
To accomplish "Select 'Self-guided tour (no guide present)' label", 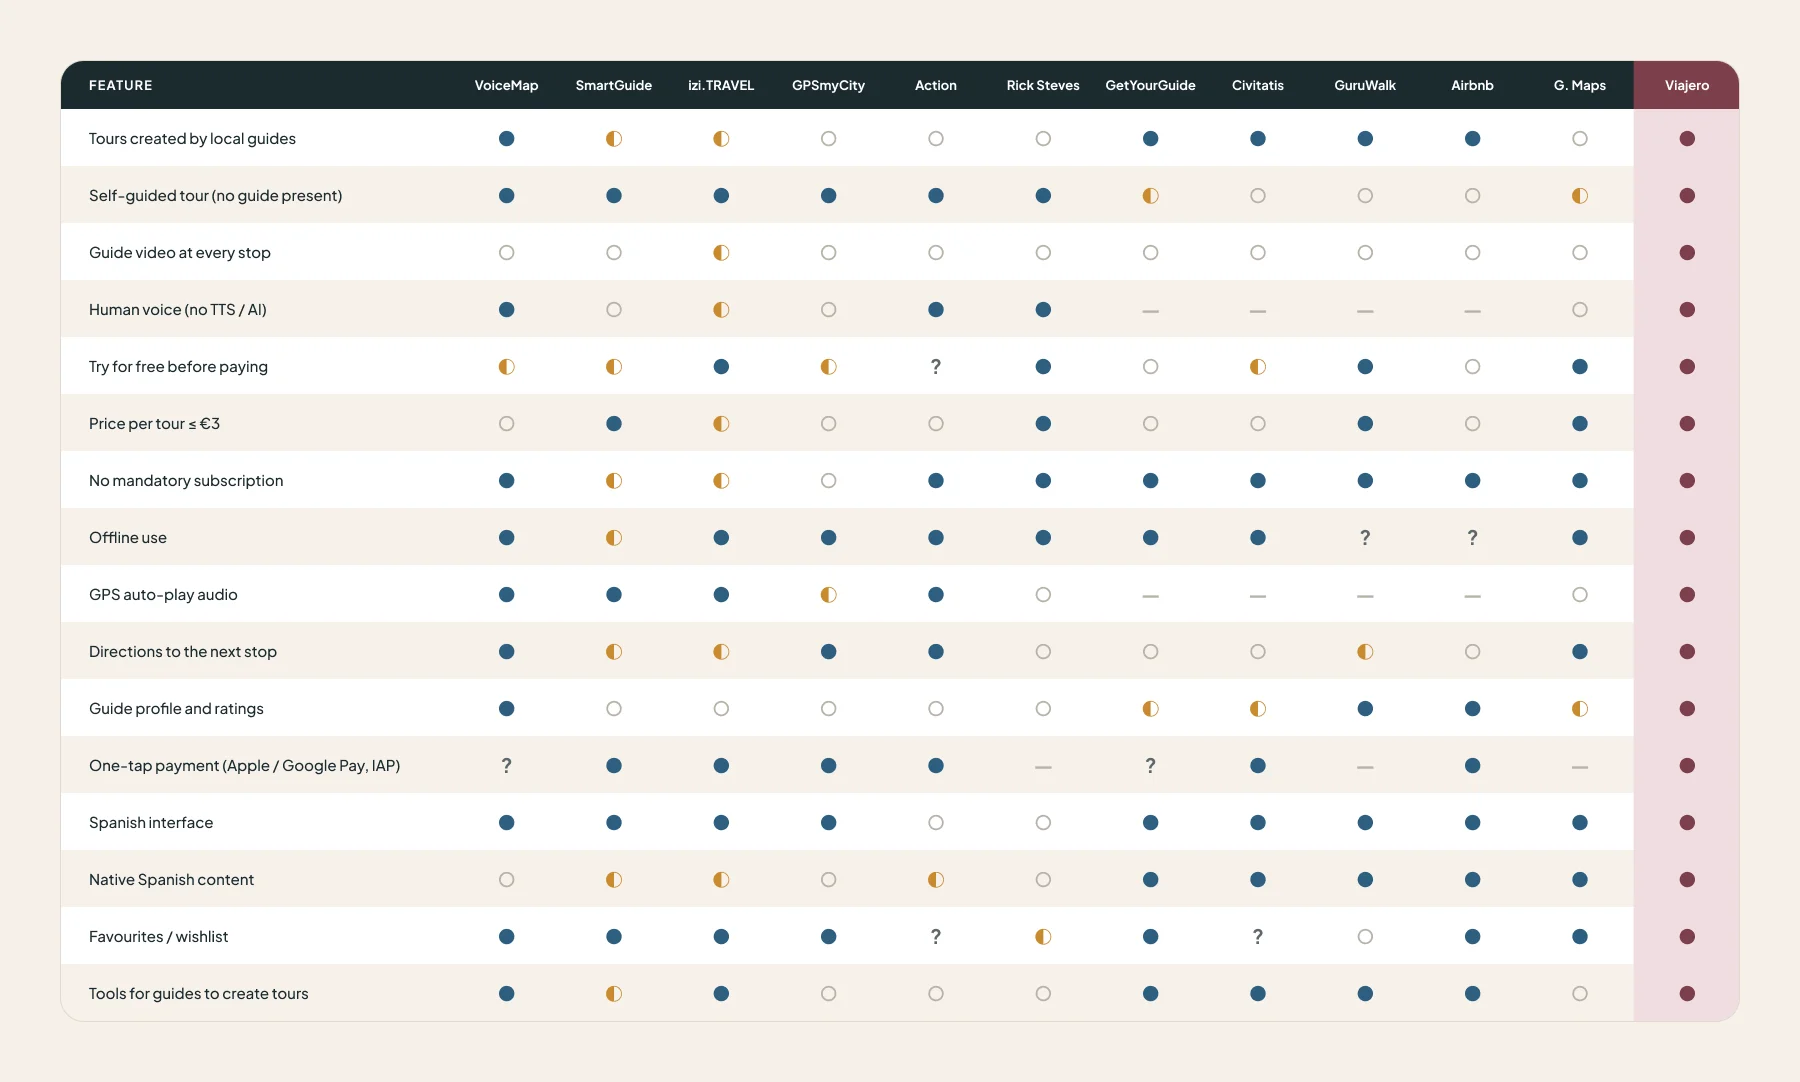I will coord(215,196).
